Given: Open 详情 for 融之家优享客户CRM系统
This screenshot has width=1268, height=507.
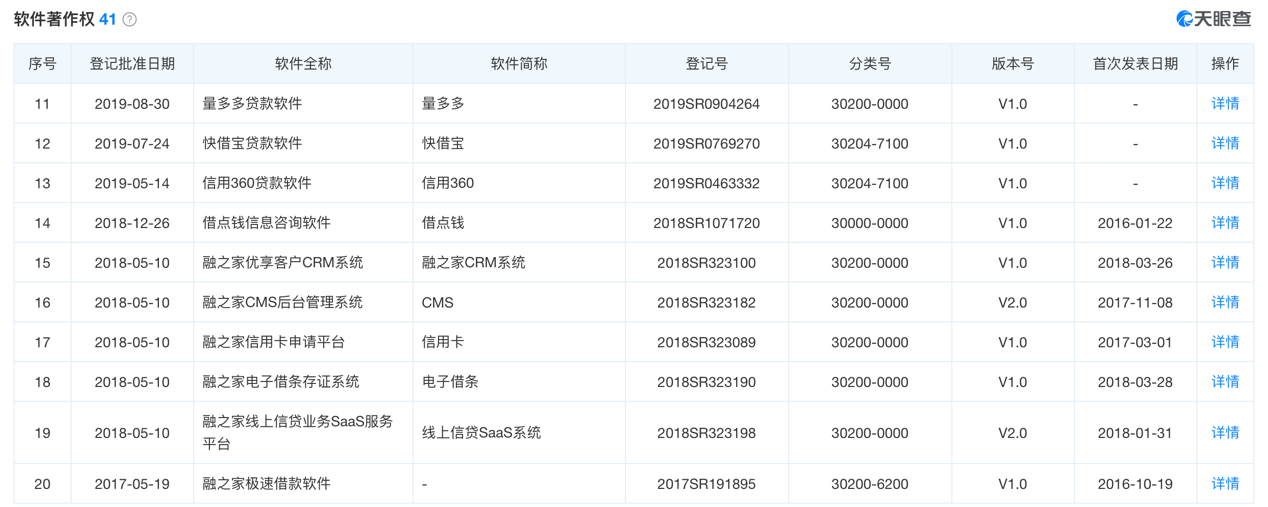Looking at the screenshot, I should coord(1224,262).
